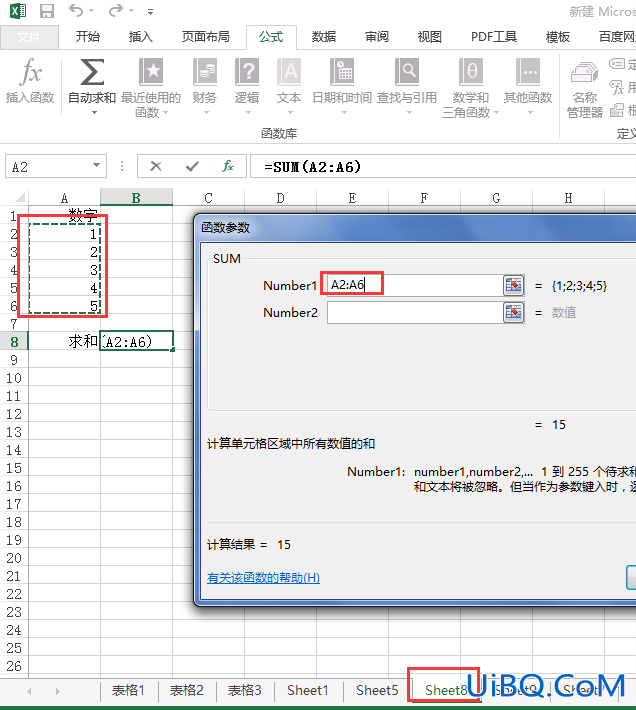
Task: Open Date & Time functions icon
Action: tap(342, 72)
